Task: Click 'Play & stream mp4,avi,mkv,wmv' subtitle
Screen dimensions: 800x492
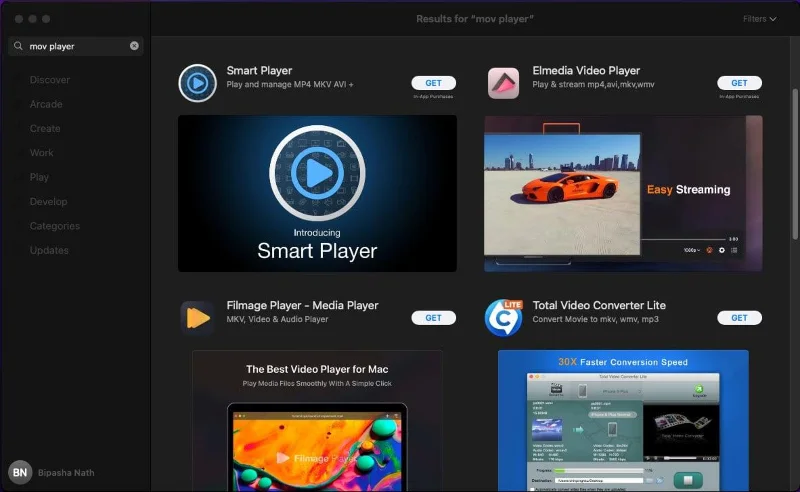Action: [x=593, y=84]
